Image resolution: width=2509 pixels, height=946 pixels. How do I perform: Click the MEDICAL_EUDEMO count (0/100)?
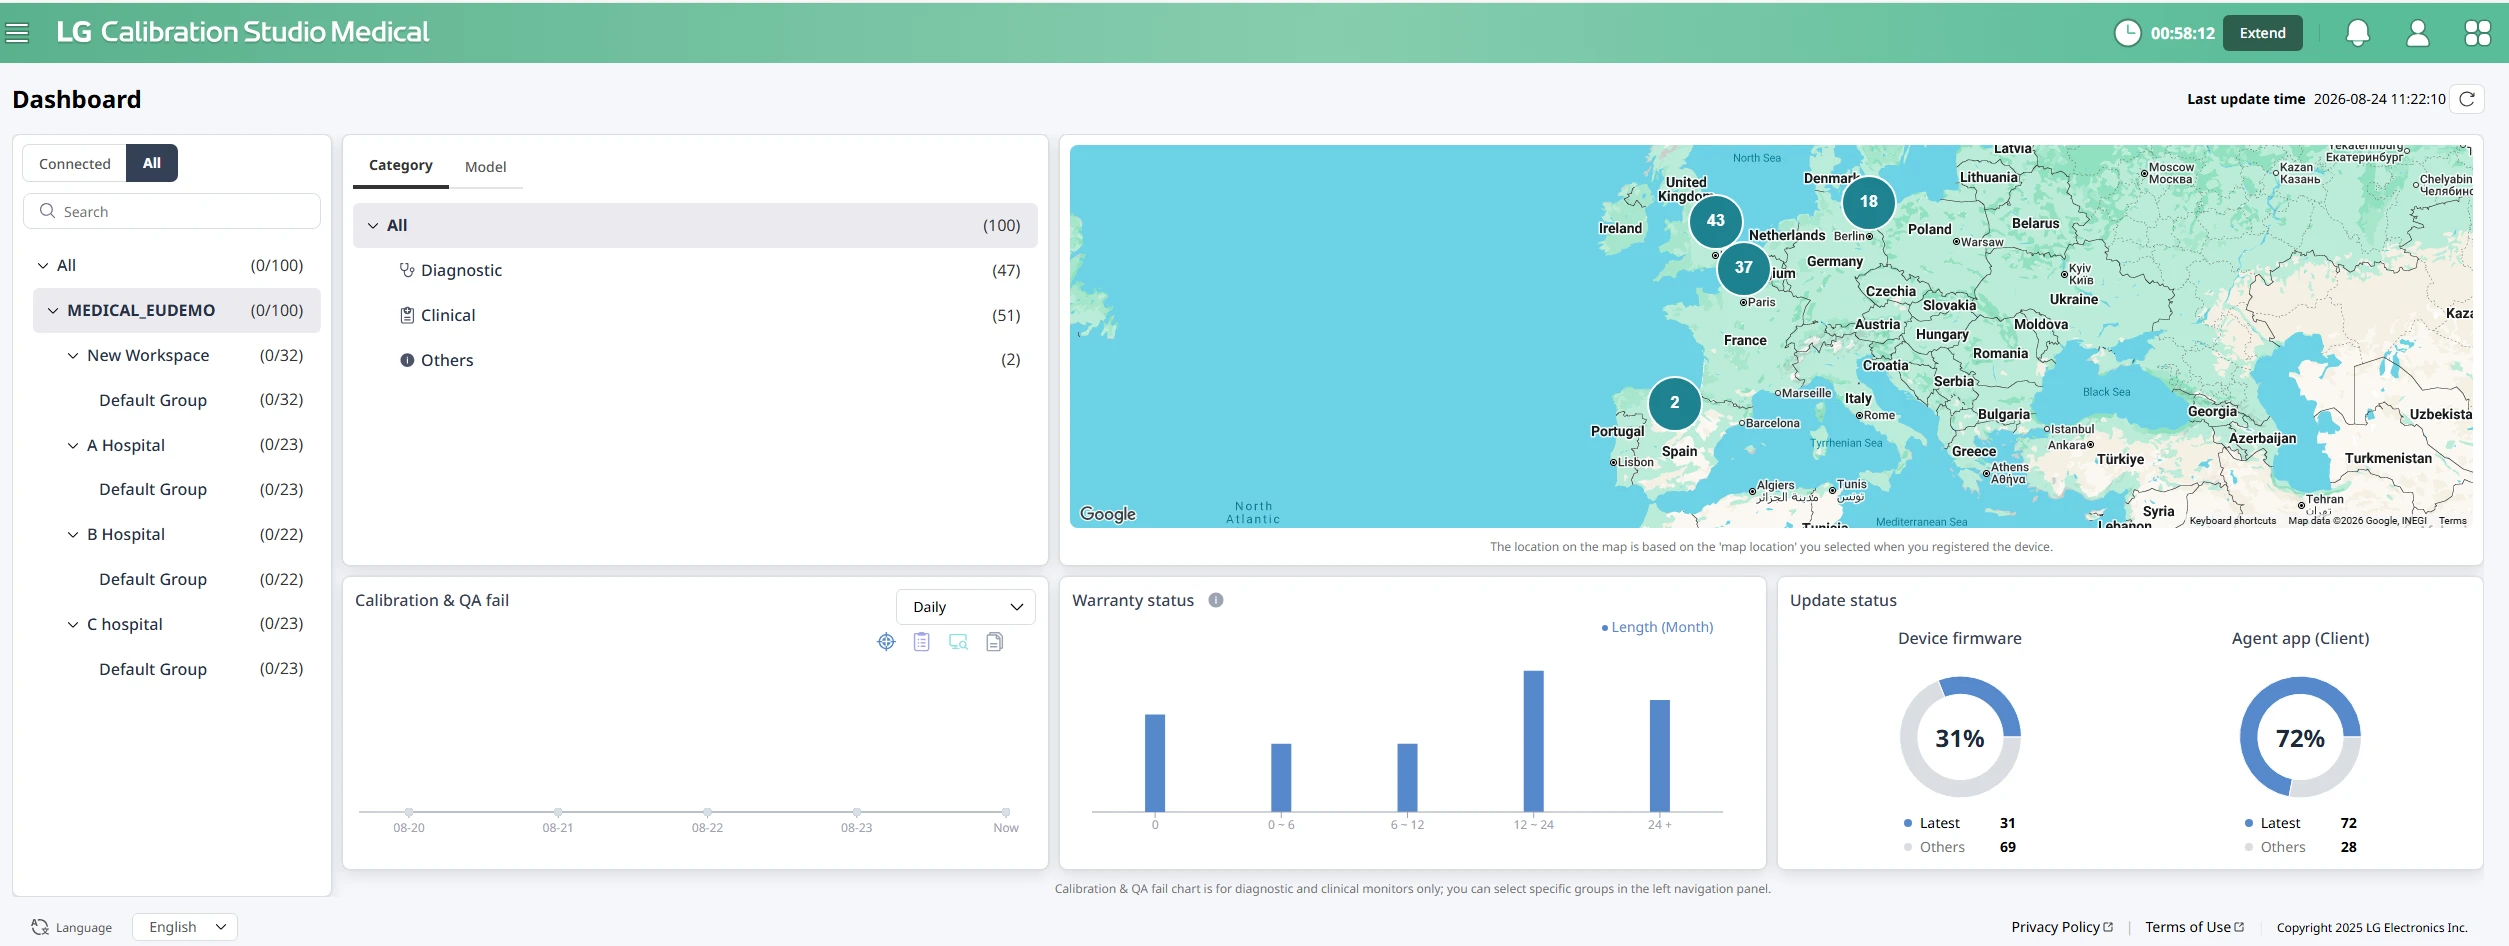click(x=277, y=310)
